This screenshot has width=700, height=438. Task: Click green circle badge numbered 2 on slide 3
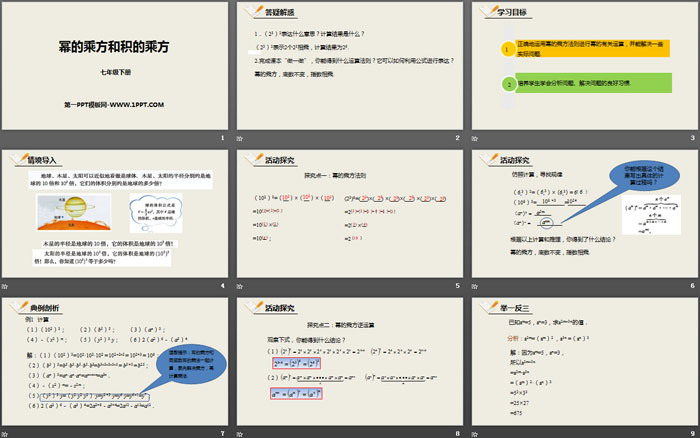tap(493, 86)
